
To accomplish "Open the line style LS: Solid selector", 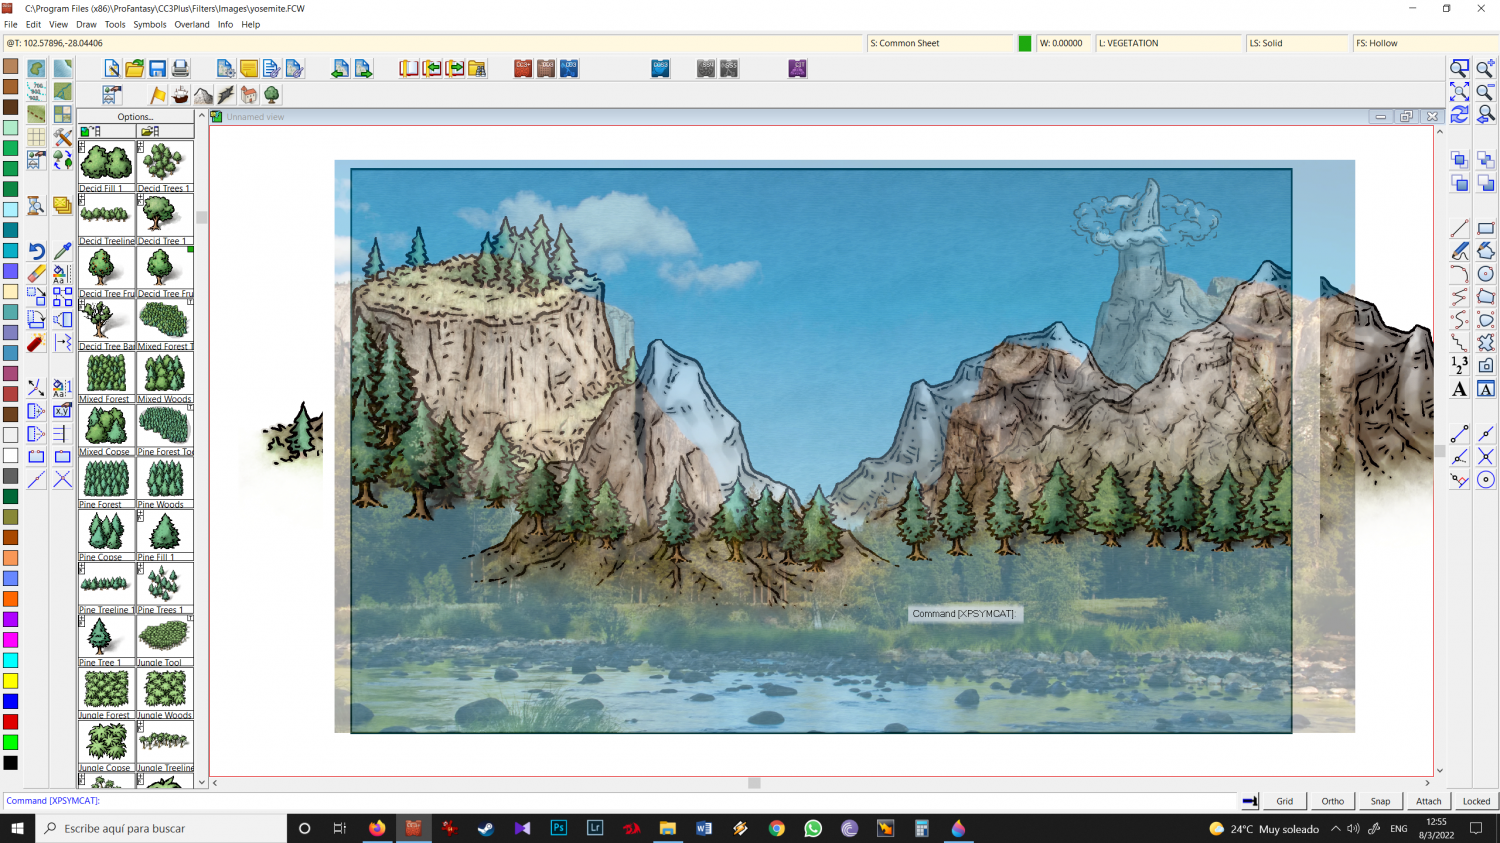I will coord(1297,43).
